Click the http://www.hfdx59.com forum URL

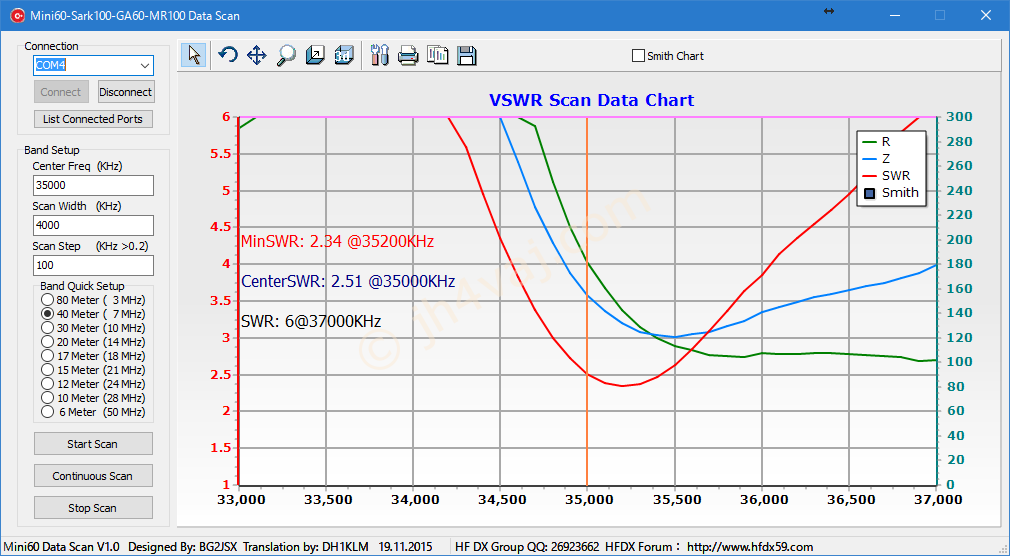click(x=750, y=547)
